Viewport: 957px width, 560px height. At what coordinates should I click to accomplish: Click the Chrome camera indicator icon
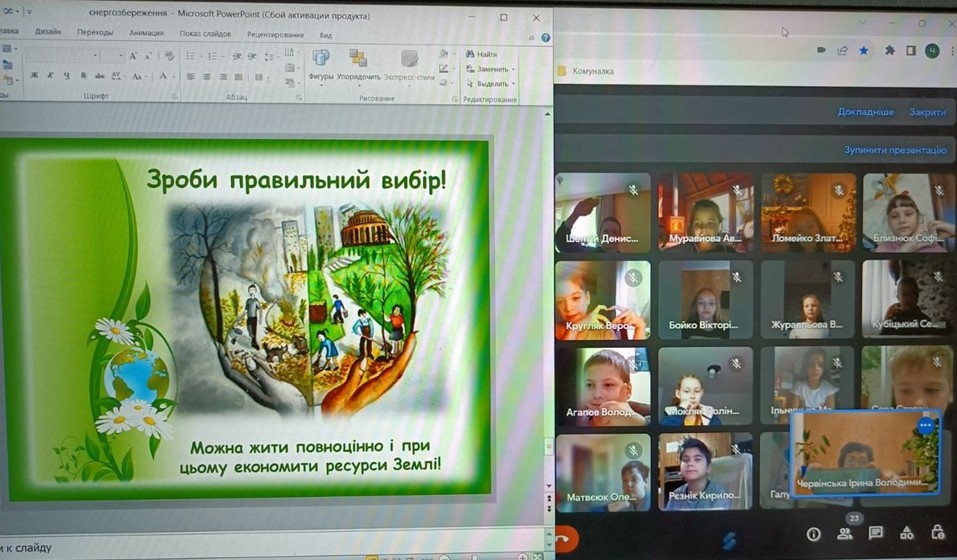(x=822, y=50)
